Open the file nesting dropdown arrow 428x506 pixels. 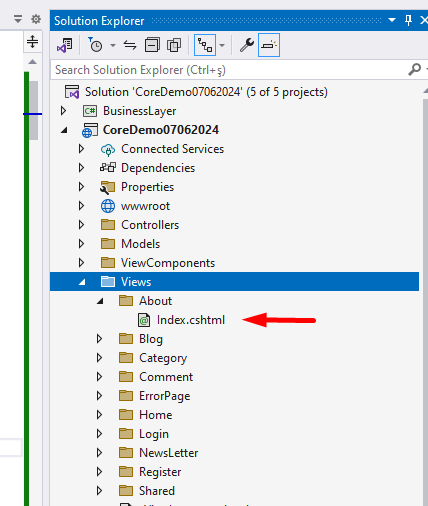pos(222,45)
